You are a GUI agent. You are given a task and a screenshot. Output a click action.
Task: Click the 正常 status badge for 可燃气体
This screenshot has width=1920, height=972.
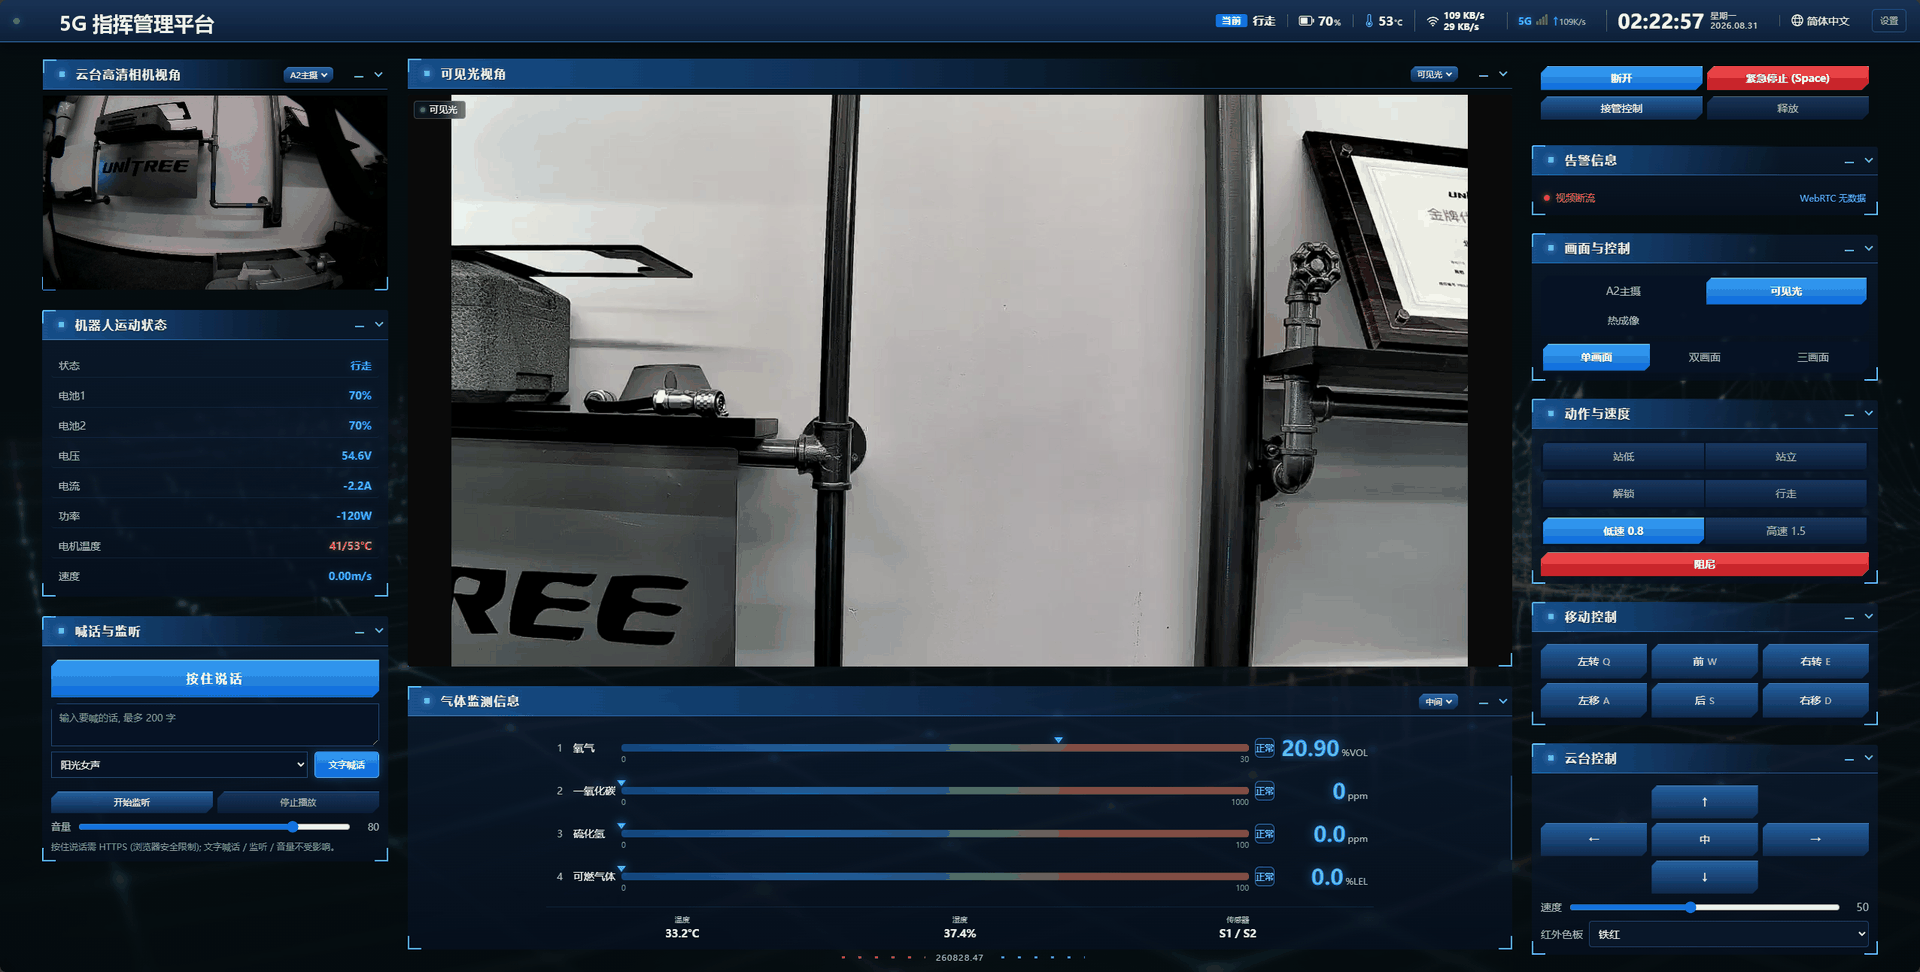pos(1265,877)
